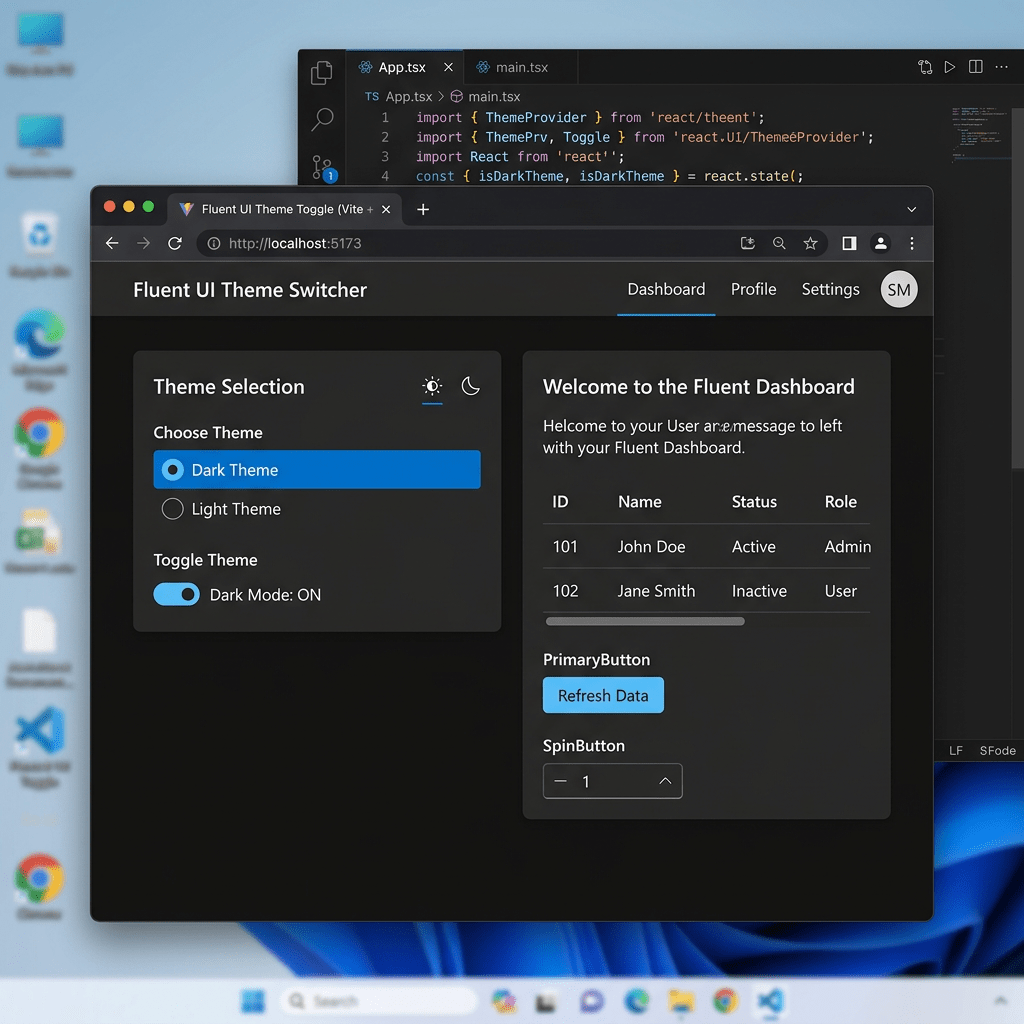Viewport: 1024px width, 1024px height.
Task: Click the table's horizontal scrollbar
Action: pos(645,621)
